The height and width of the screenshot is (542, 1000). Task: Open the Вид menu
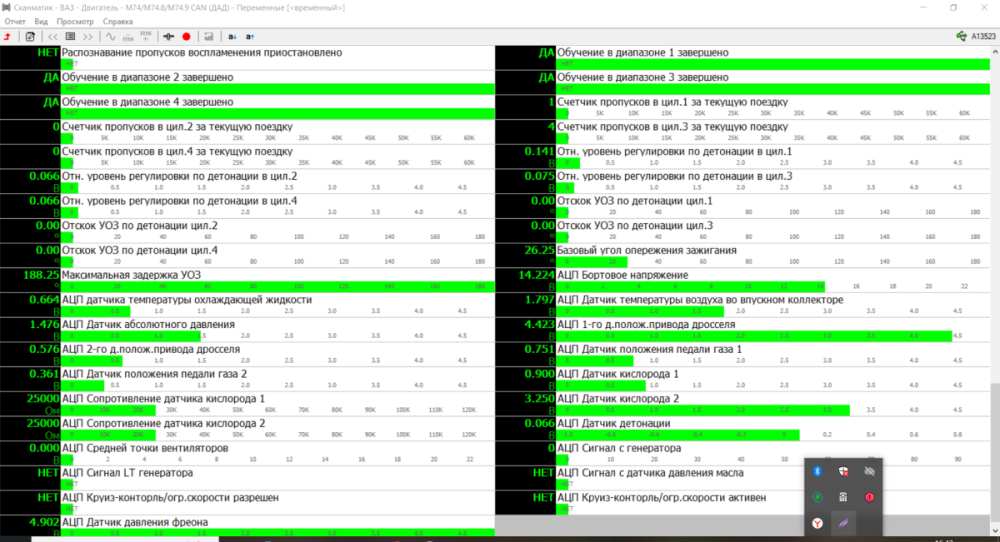click(41, 22)
